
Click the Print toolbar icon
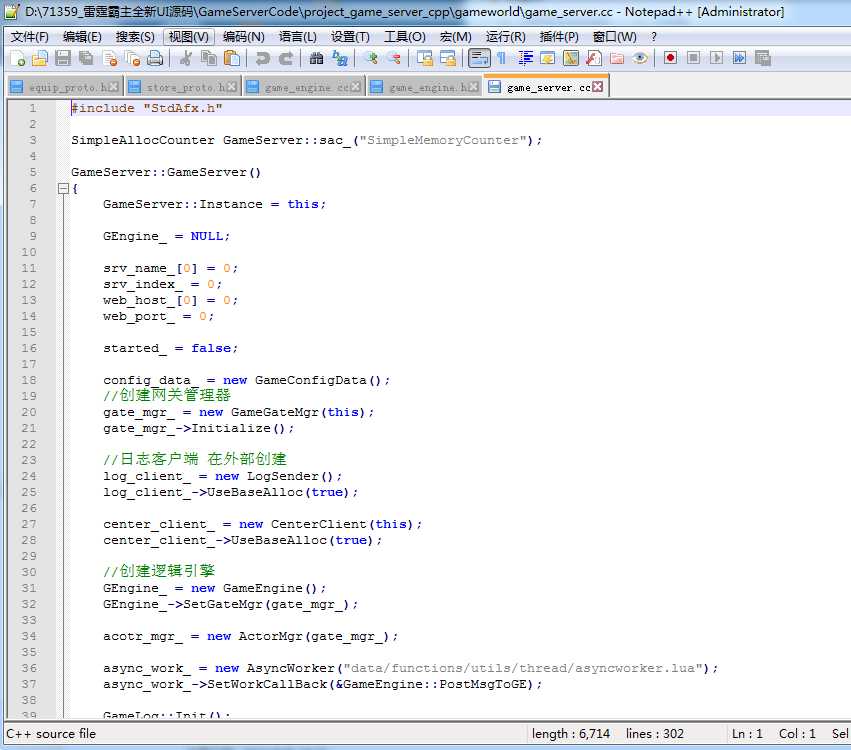coord(155,59)
